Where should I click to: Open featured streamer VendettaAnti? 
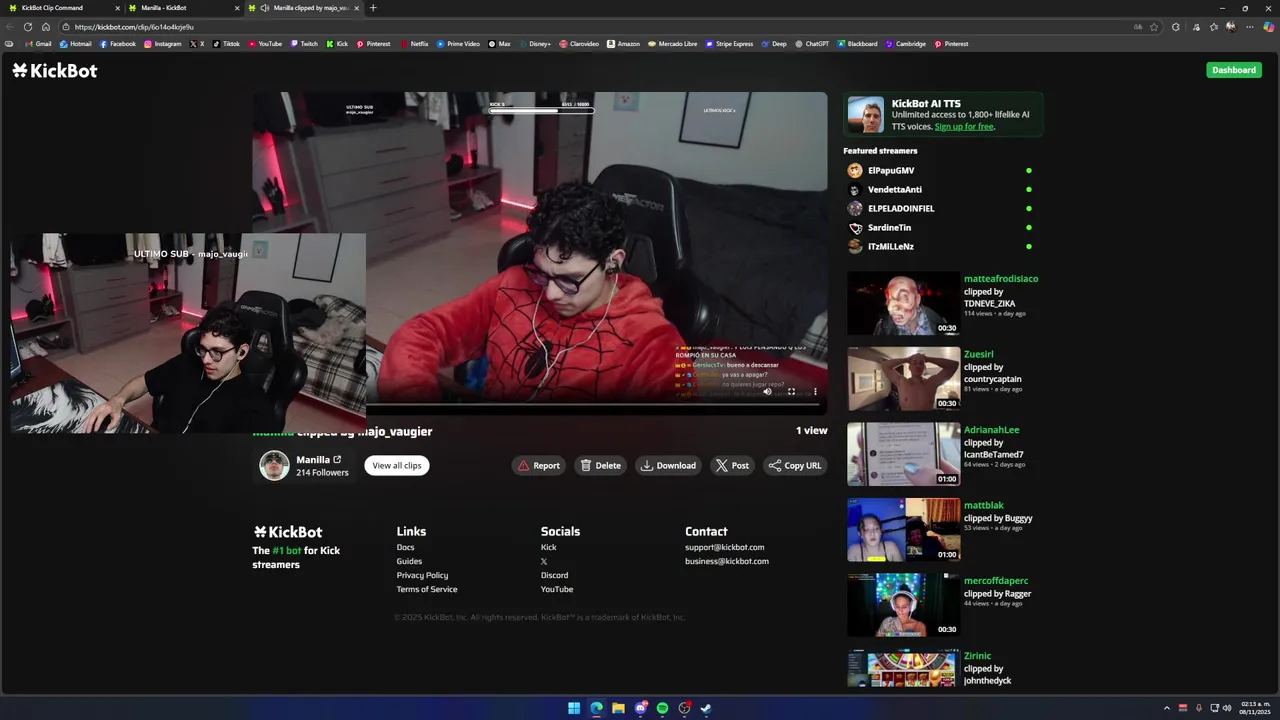click(894, 190)
